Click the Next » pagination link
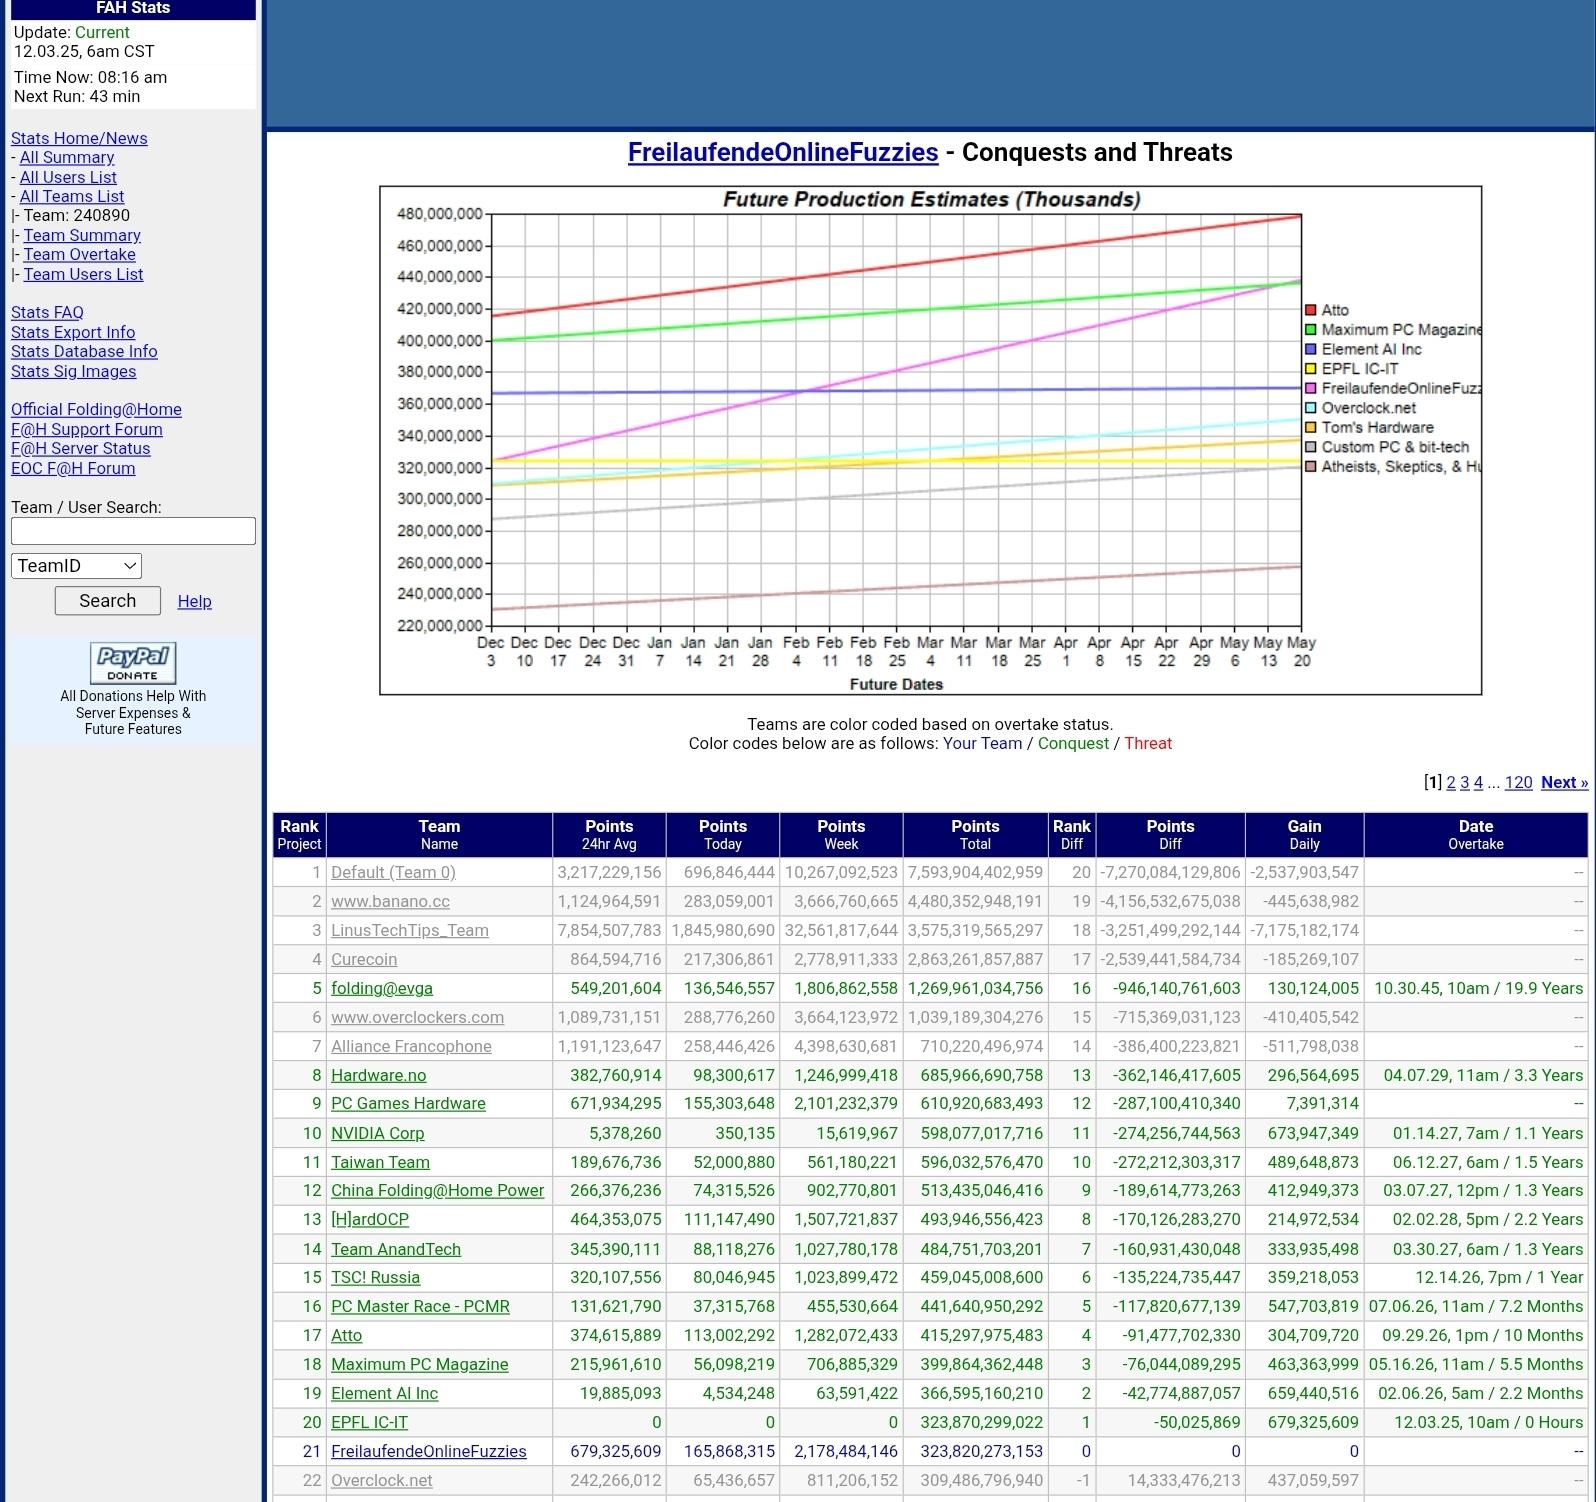 pos(1564,782)
